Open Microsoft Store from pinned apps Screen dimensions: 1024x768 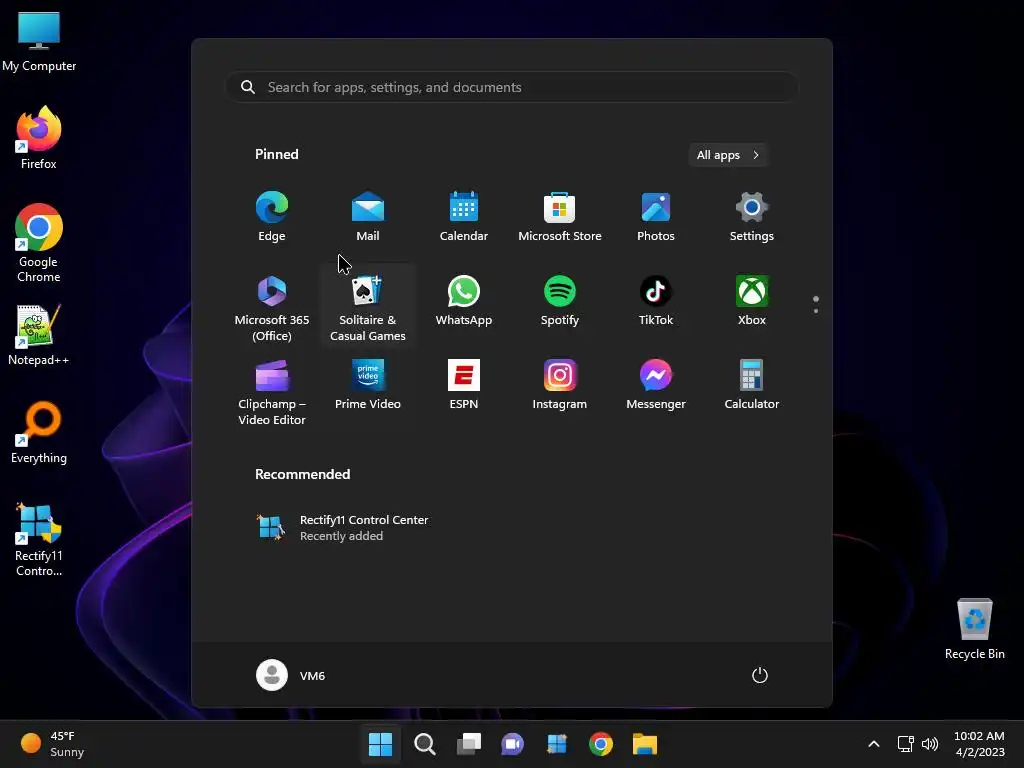click(x=560, y=217)
